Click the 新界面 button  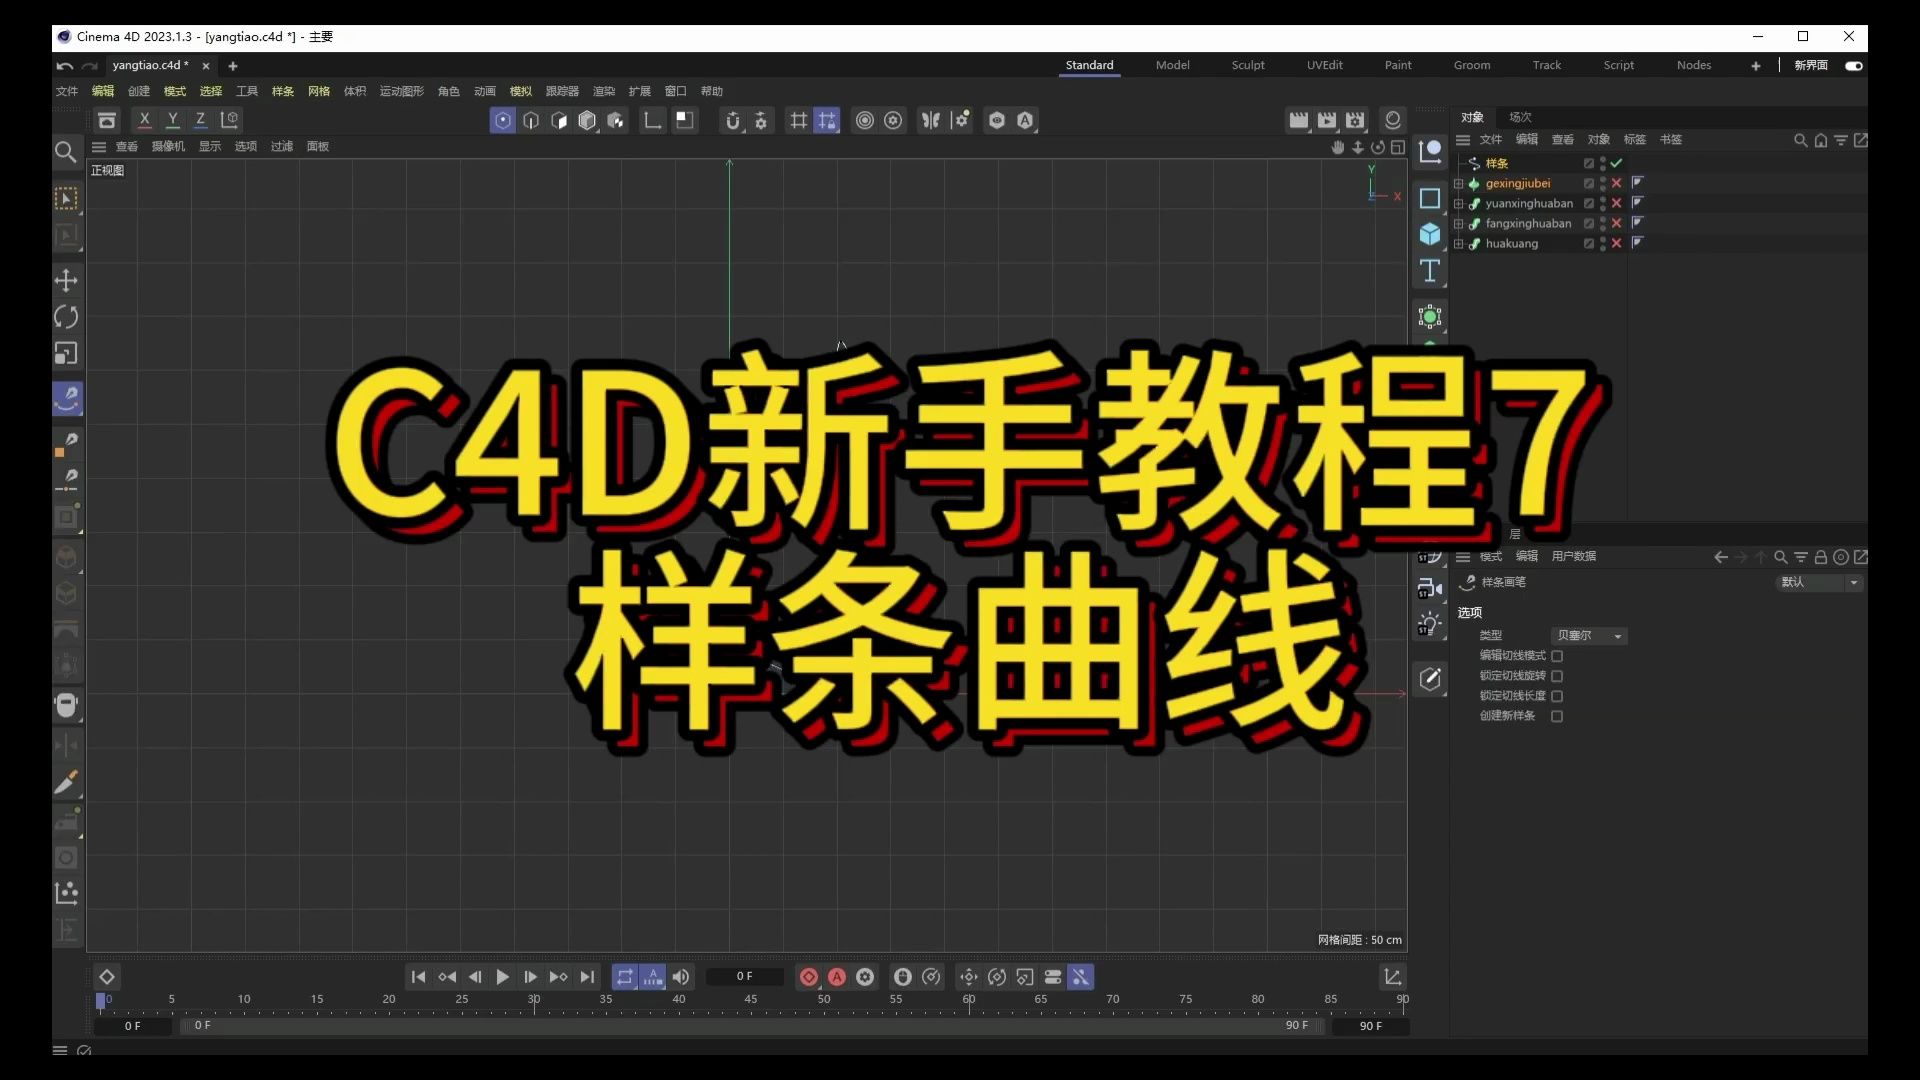1810,65
